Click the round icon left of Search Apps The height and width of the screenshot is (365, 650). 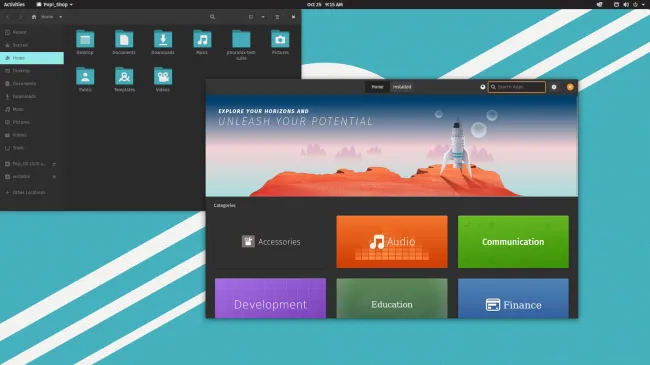point(483,87)
